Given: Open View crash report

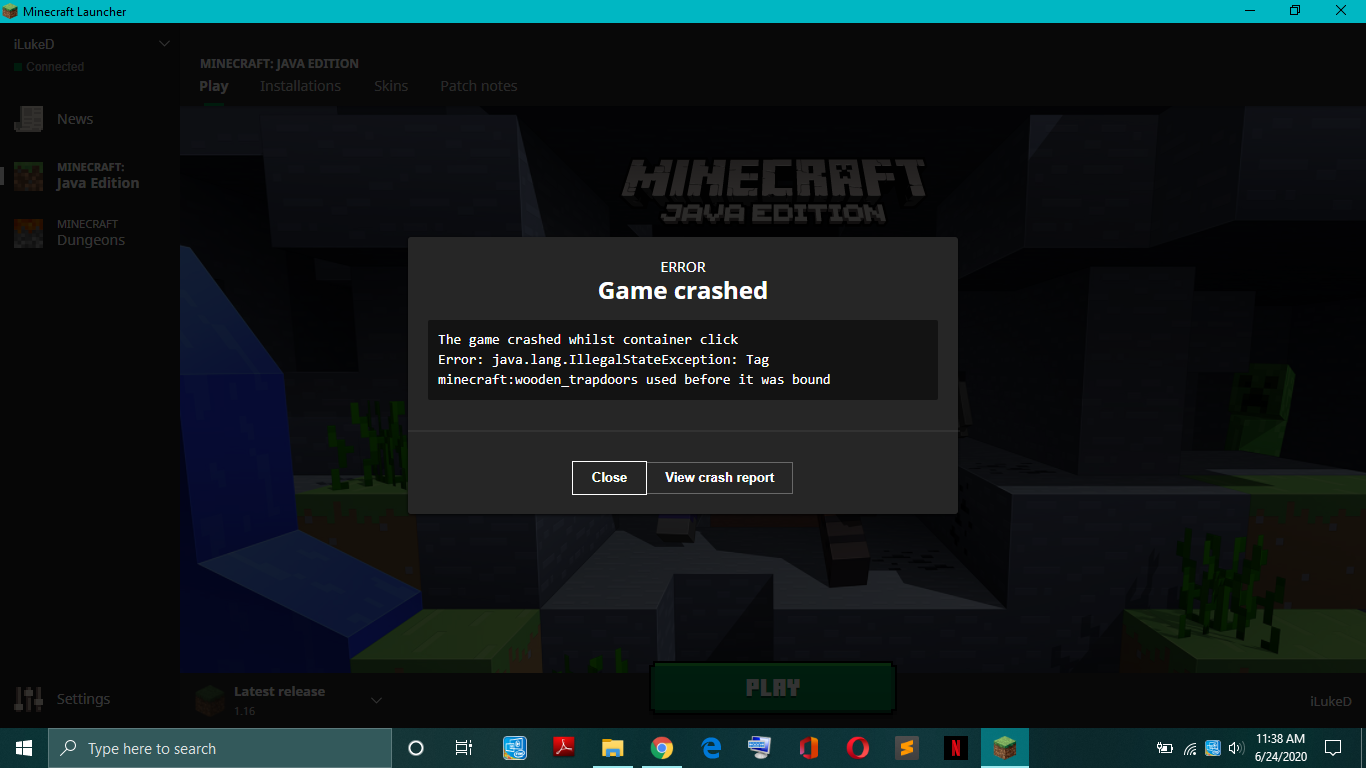Looking at the screenshot, I should [x=720, y=478].
